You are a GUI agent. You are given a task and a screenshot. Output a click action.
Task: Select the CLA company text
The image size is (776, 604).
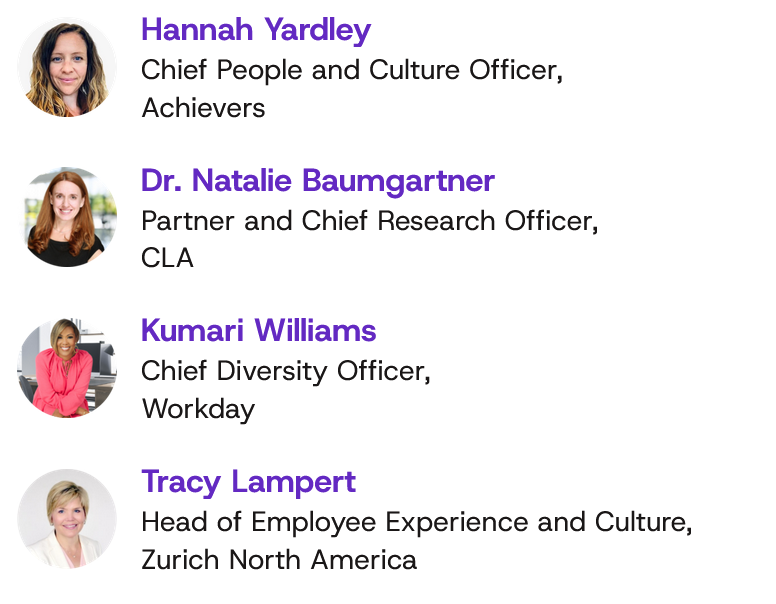coord(167,258)
